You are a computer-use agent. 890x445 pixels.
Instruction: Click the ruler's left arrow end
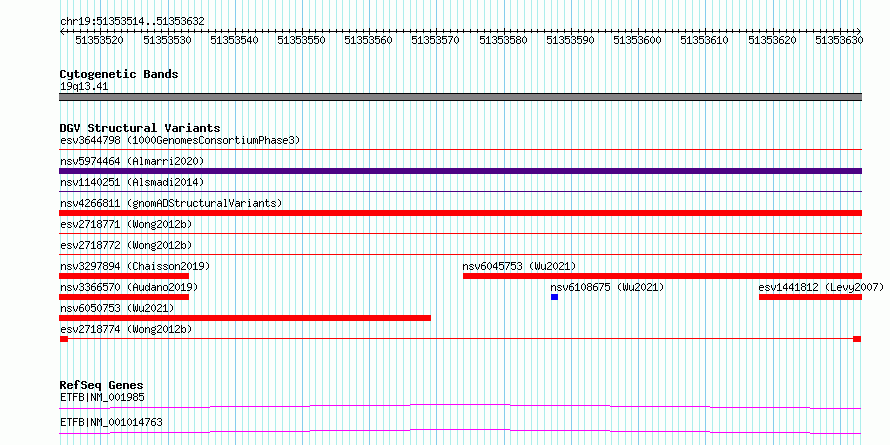[62, 31]
